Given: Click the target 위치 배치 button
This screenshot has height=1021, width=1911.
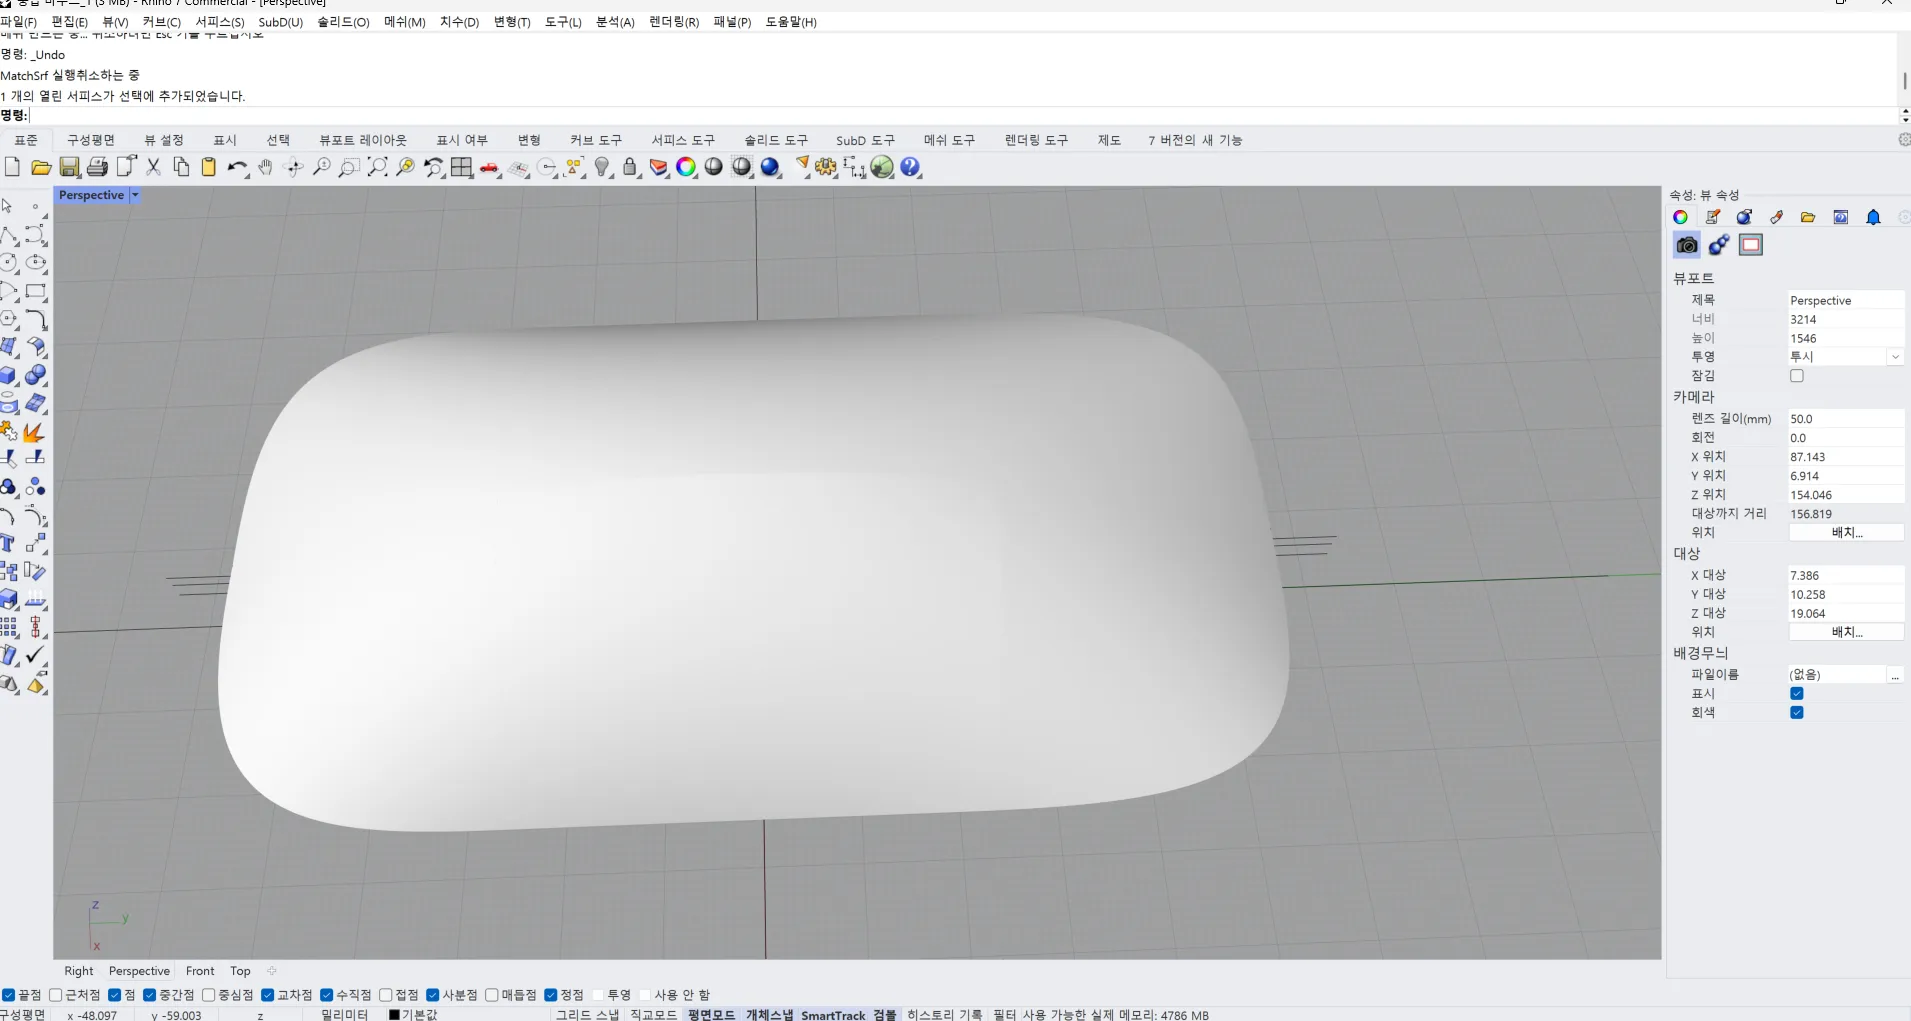Looking at the screenshot, I should tap(1846, 632).
